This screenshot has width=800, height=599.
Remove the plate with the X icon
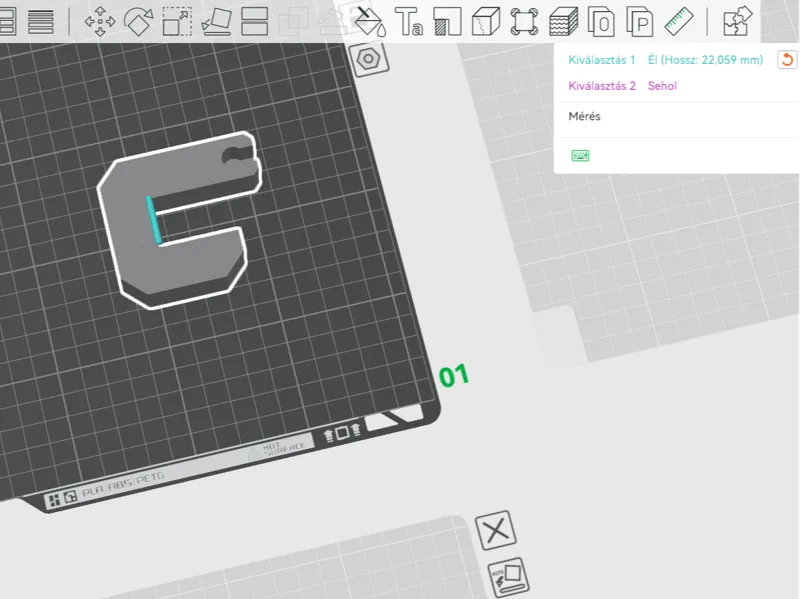(x=496, y=531)
